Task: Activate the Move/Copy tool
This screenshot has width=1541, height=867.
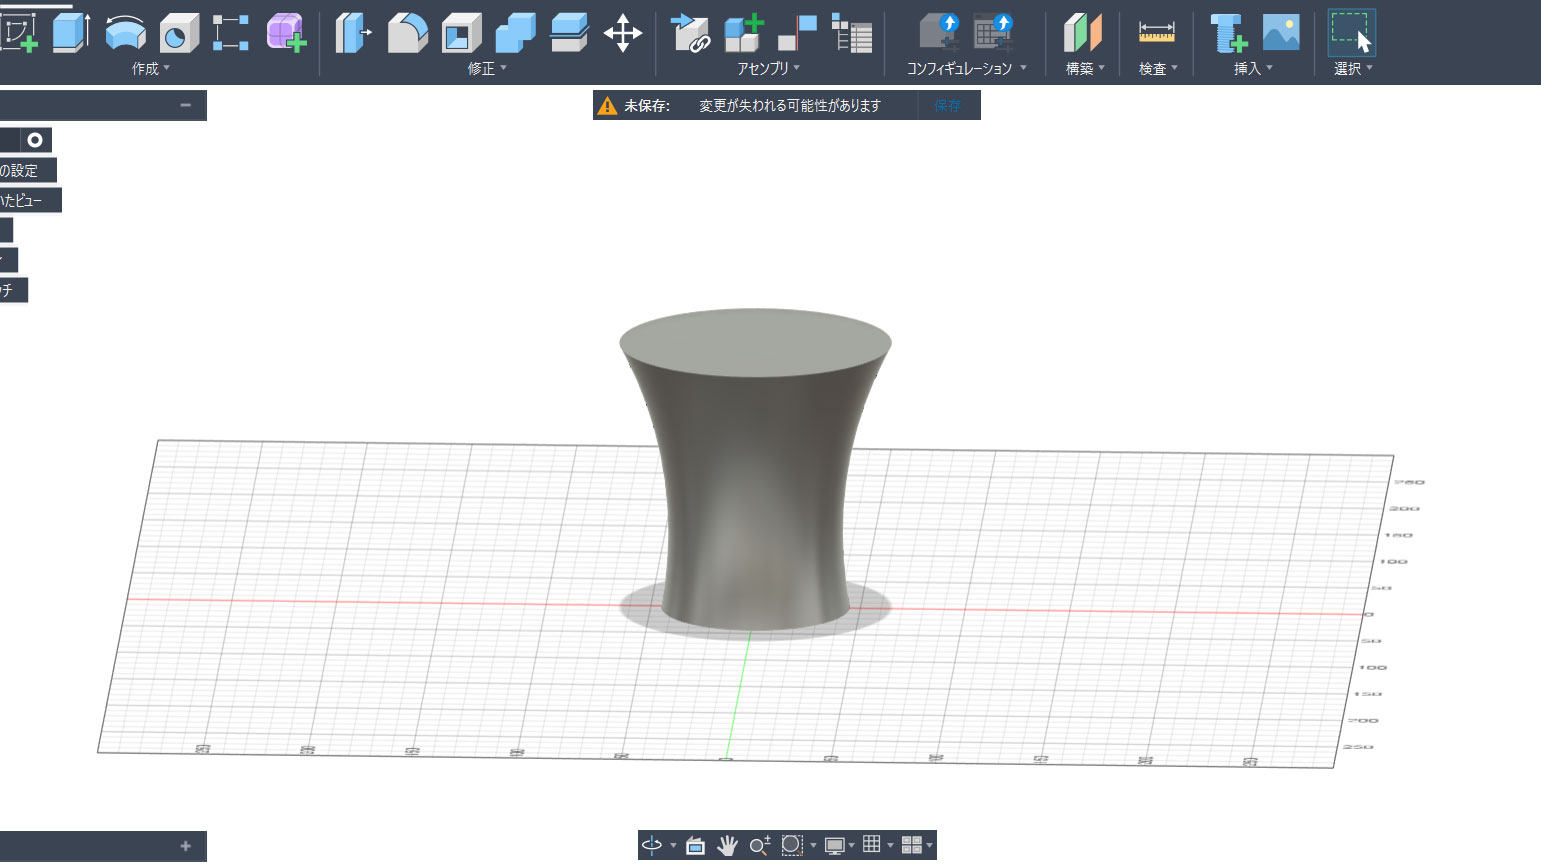Action: pyautogui.click(x=622, y=32)
